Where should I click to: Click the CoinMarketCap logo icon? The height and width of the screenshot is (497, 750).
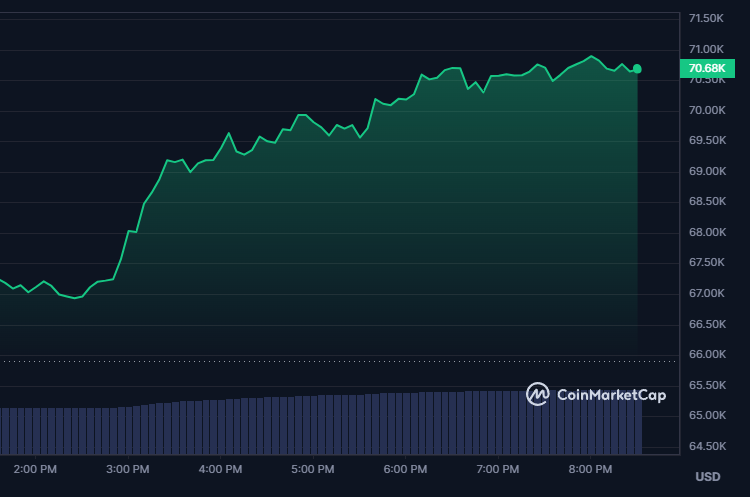tap(538, 394)
